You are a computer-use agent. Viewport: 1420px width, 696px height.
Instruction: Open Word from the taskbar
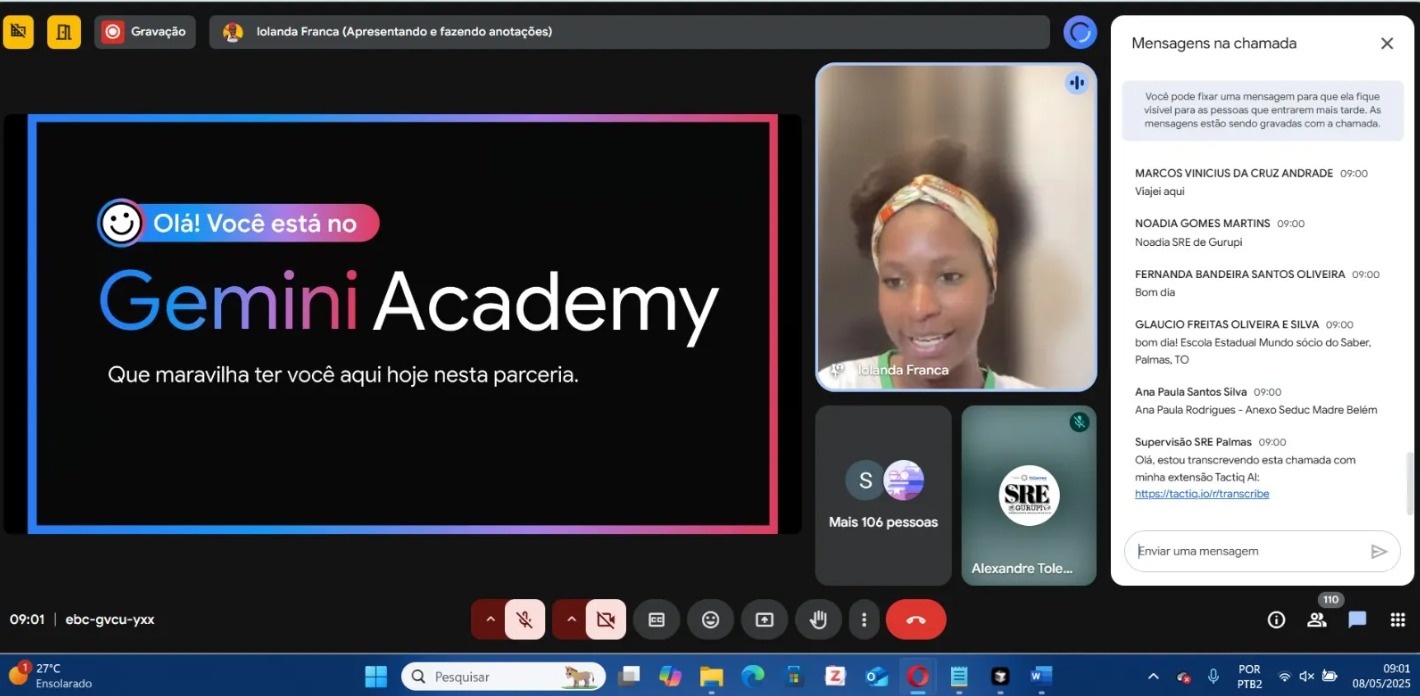click(1041, 677)
